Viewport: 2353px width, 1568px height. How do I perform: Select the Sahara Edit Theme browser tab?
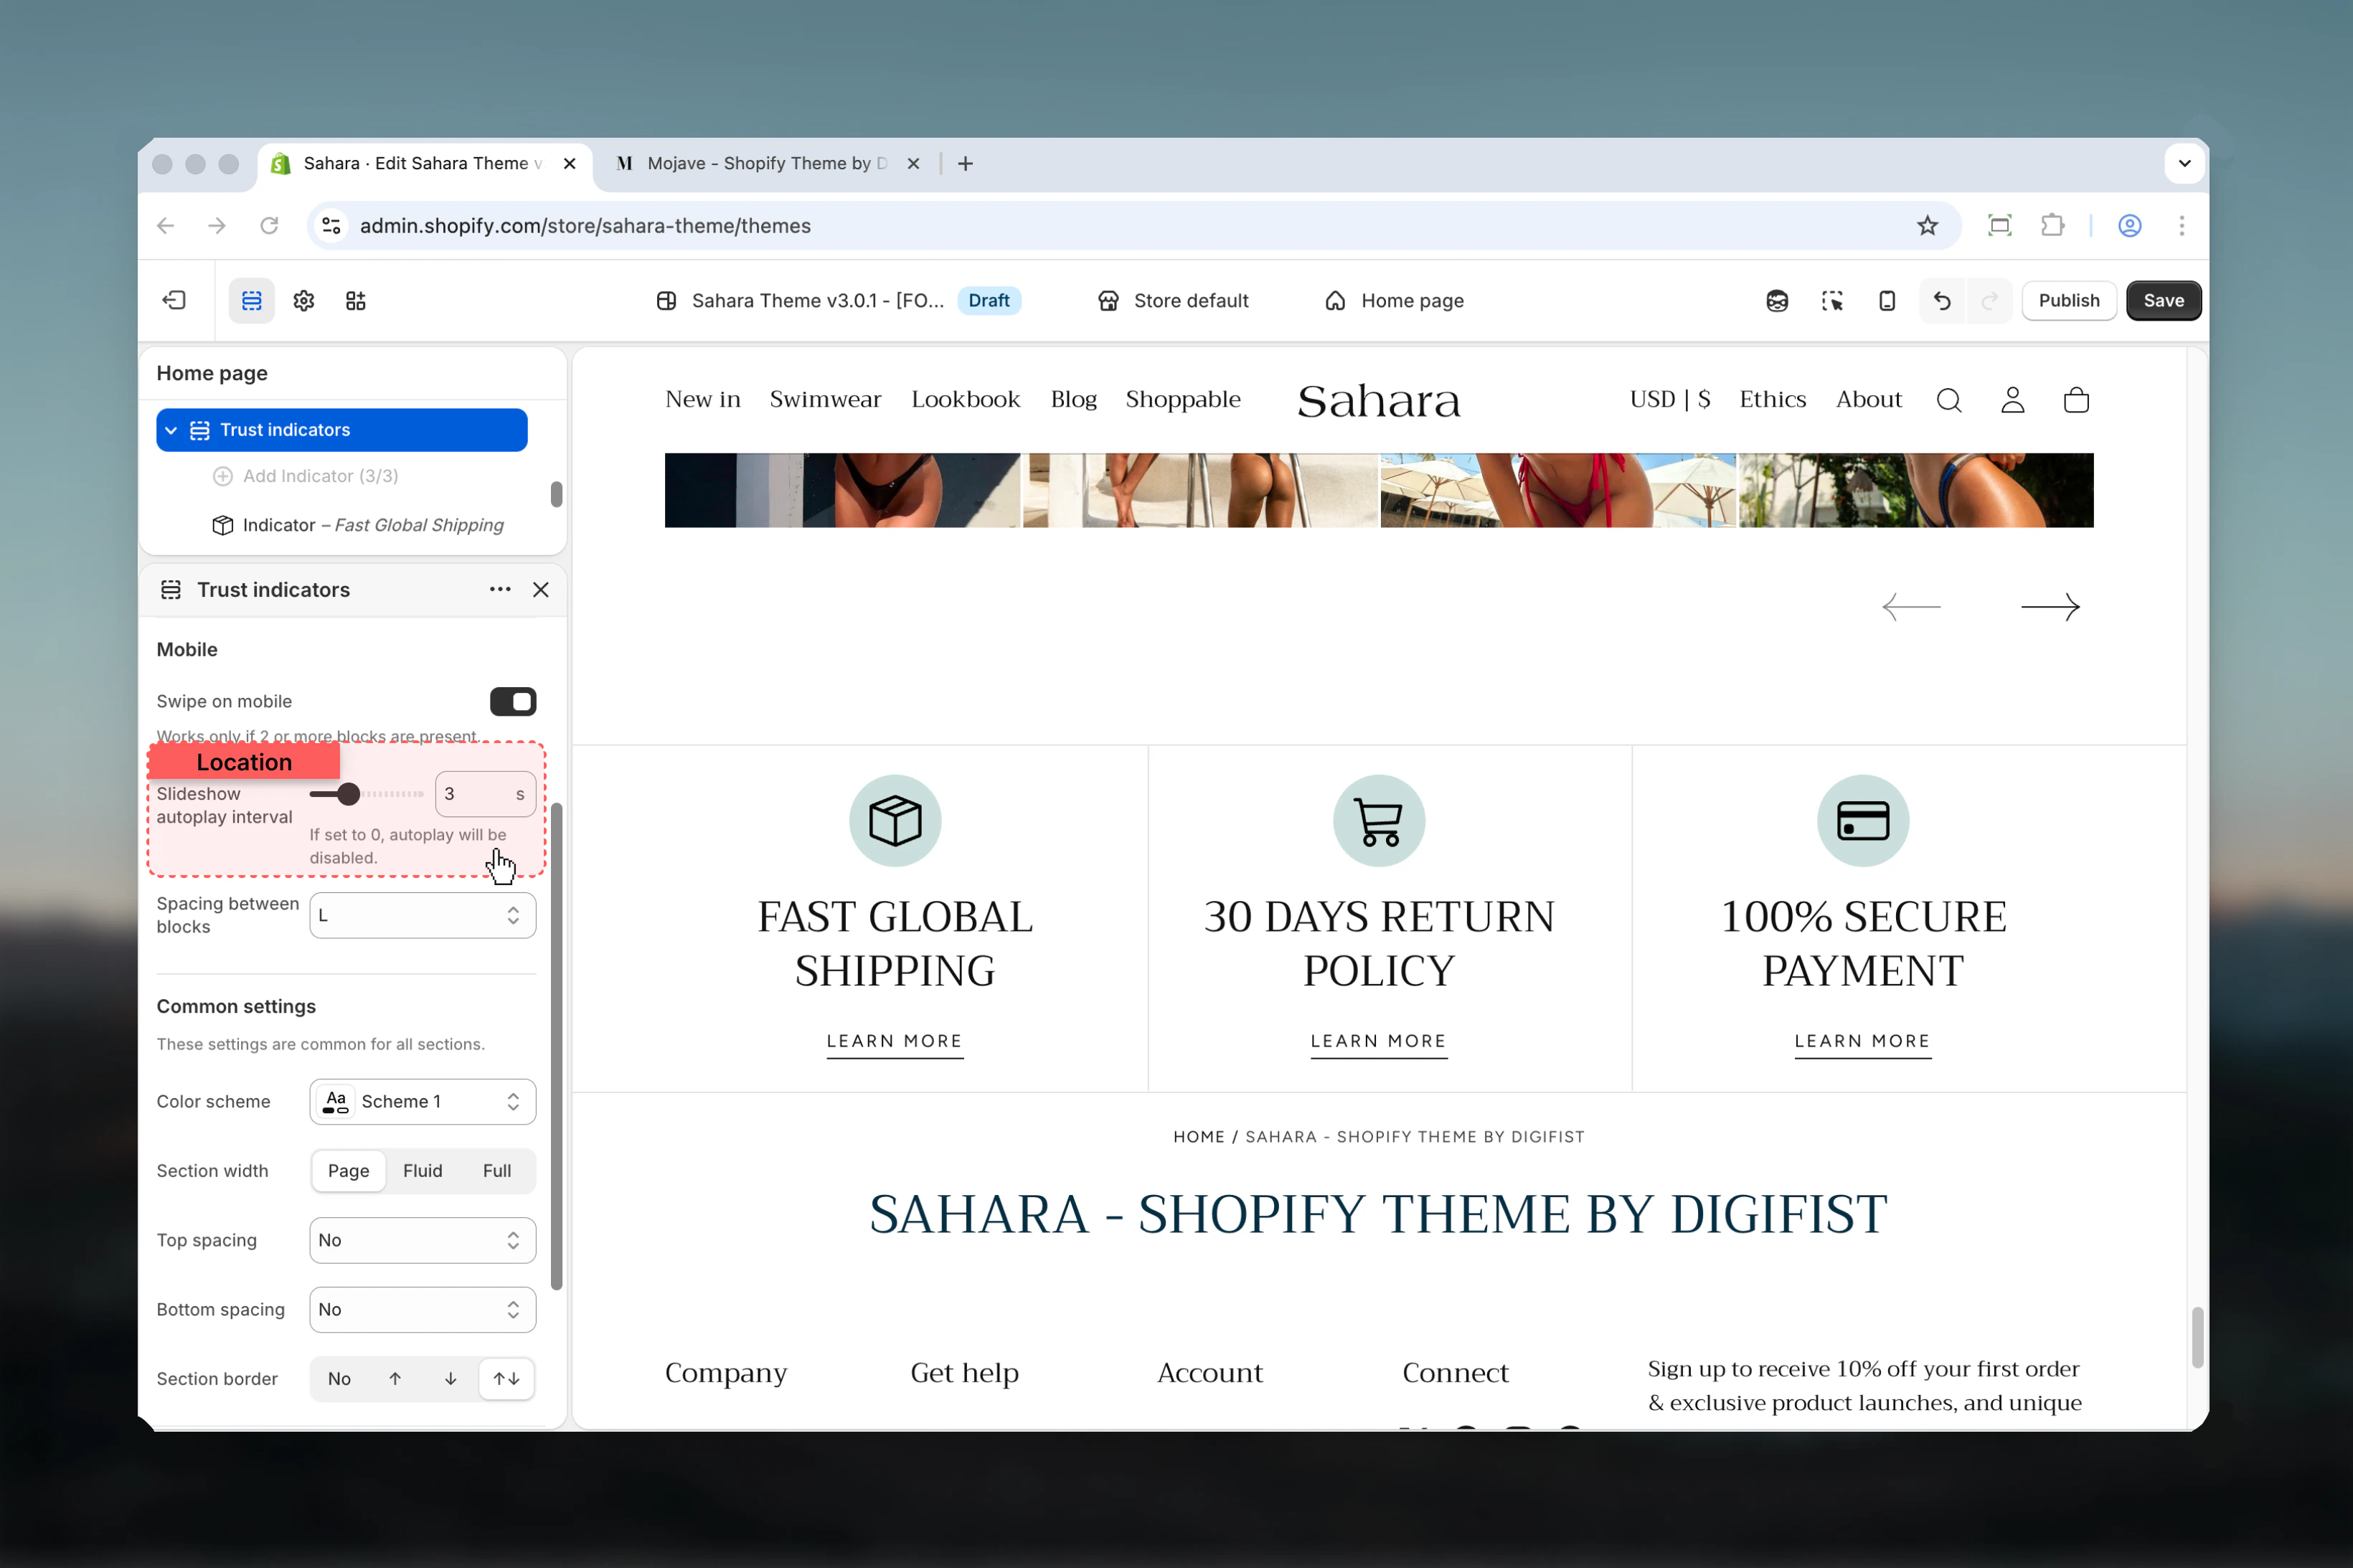tap(424, 163)
